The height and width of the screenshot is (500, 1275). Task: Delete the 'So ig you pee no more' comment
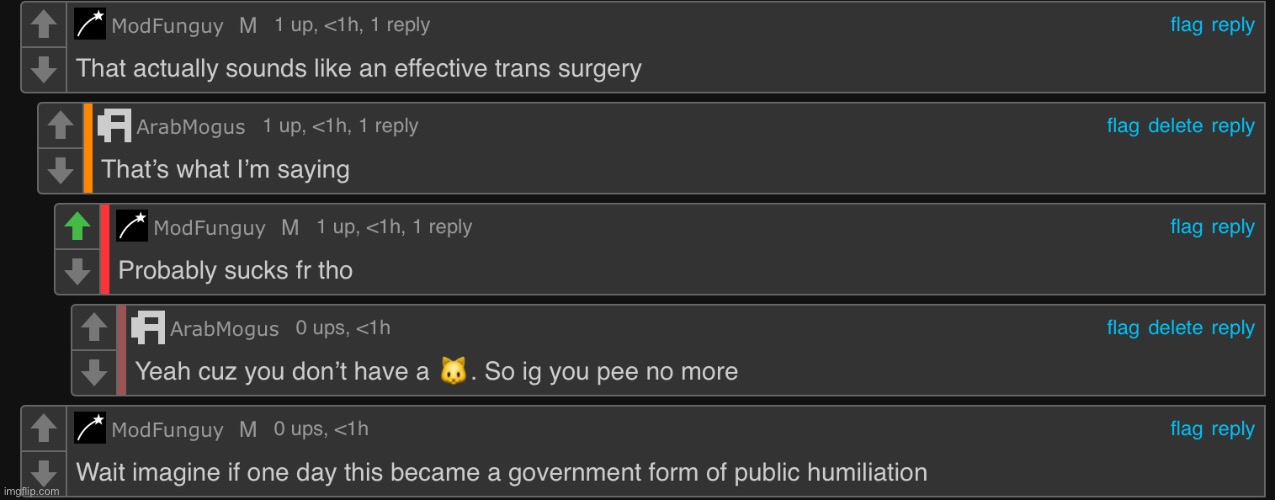click(1175, 328)
